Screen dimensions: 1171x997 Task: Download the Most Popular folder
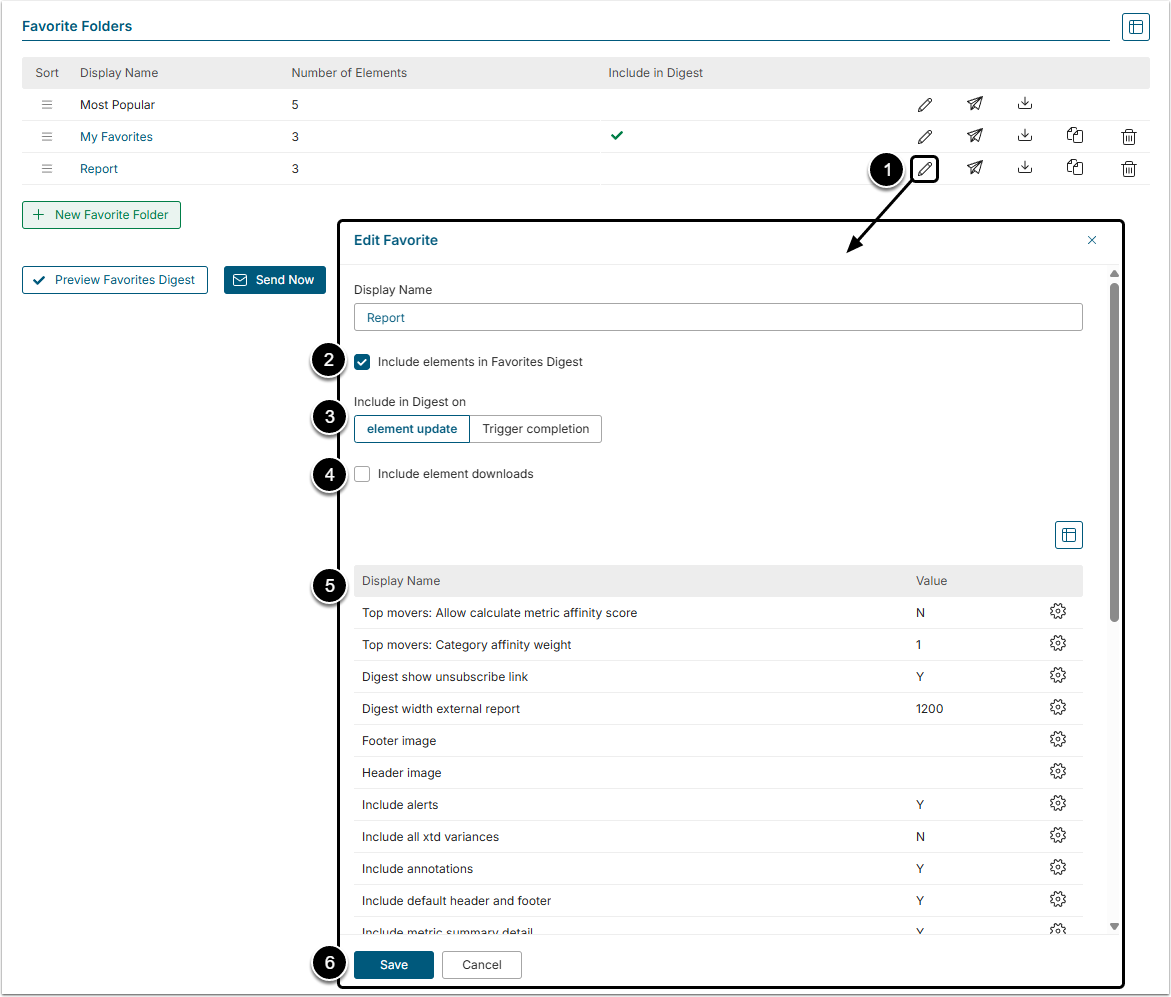[x=1025, y=103]
